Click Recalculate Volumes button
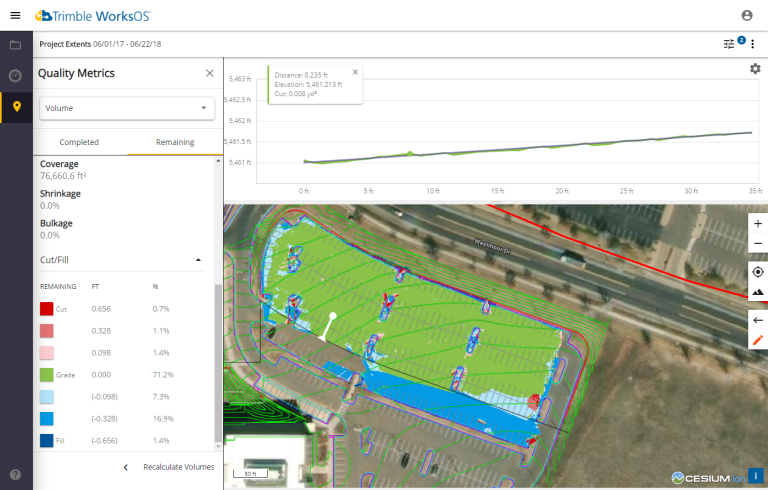768x490 pixels. (178, 467)
